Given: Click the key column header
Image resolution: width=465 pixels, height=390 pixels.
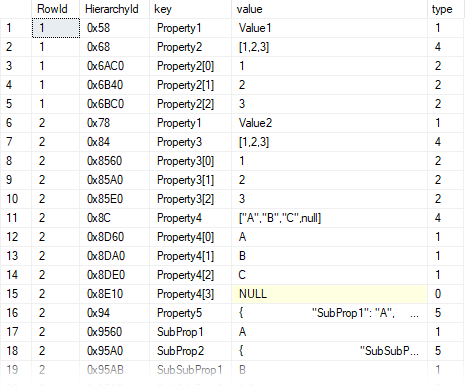Looking at the screenshot, I should click(x=190, y=9).
